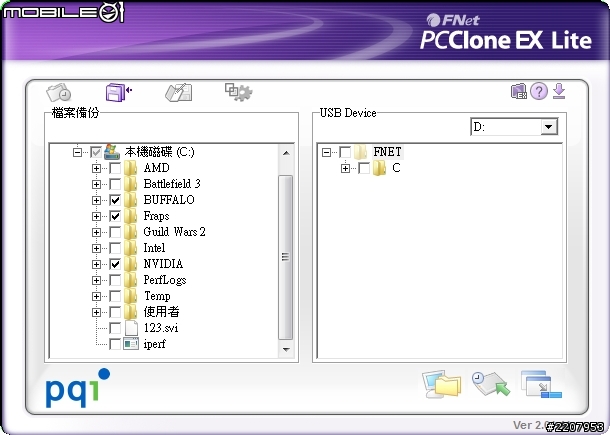Image resolution: width=610 pixels, height=435 pixels.
Task: Check the Intel folder checkbox
Action: [115, 248]
